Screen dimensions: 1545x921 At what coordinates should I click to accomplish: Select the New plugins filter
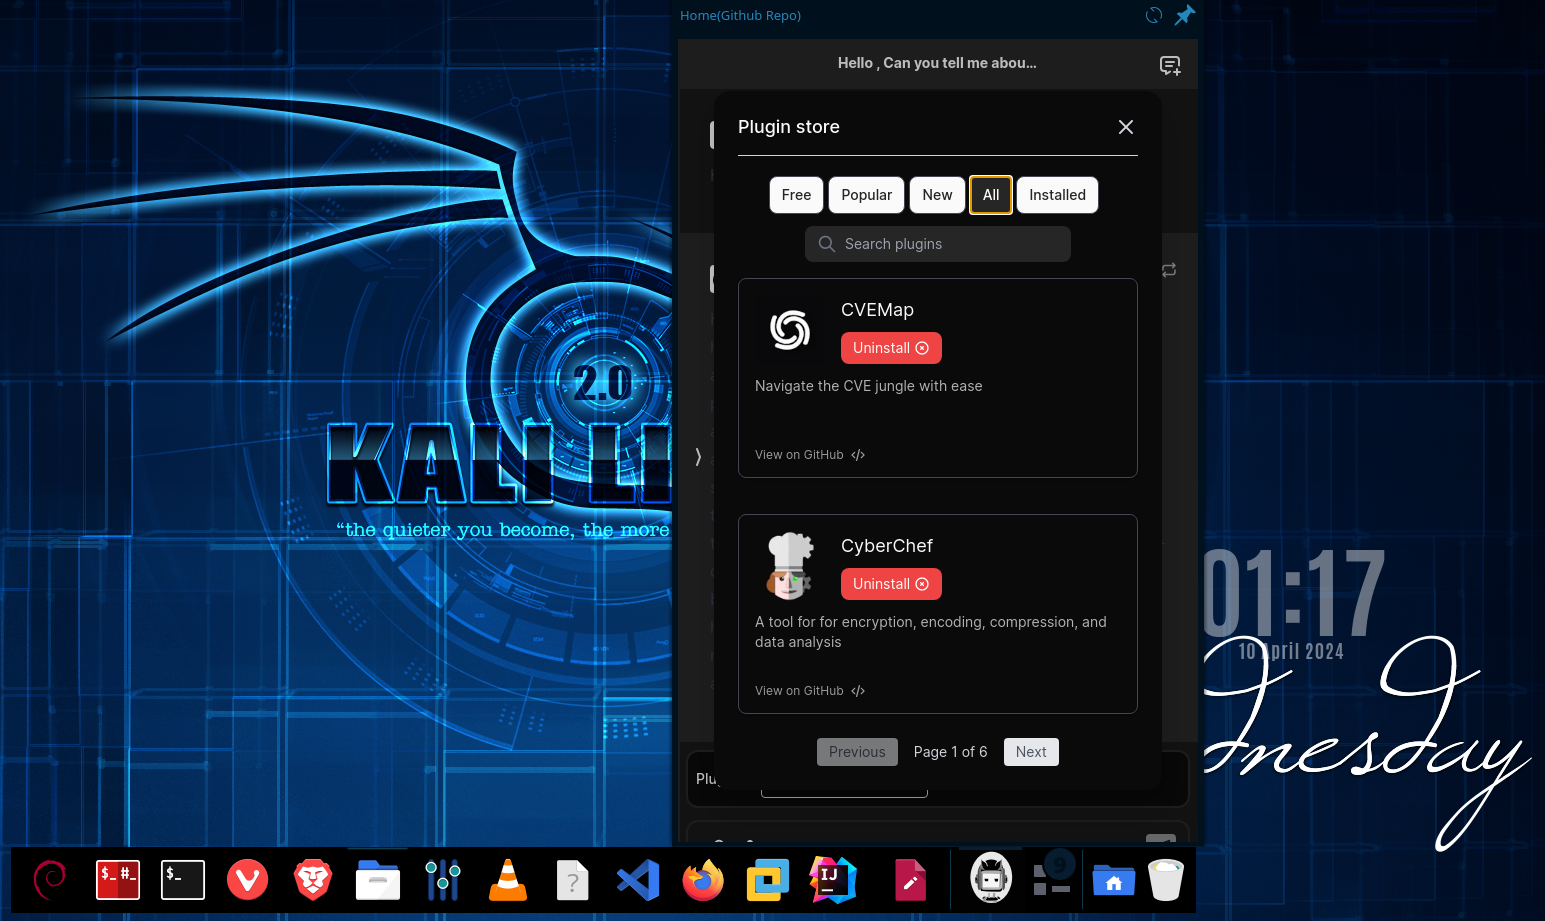(937, 195)
